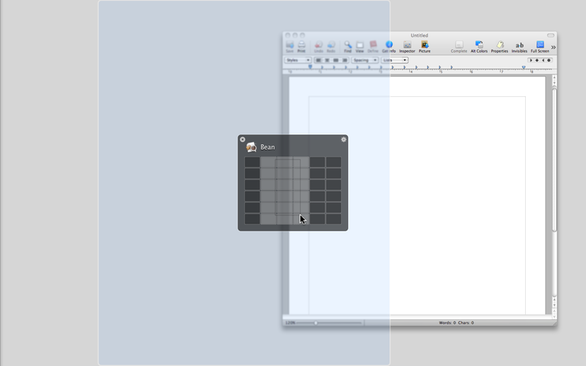Open document Properties icon
586x366 pixels.
pyautogui.click(x=499, y=47)
